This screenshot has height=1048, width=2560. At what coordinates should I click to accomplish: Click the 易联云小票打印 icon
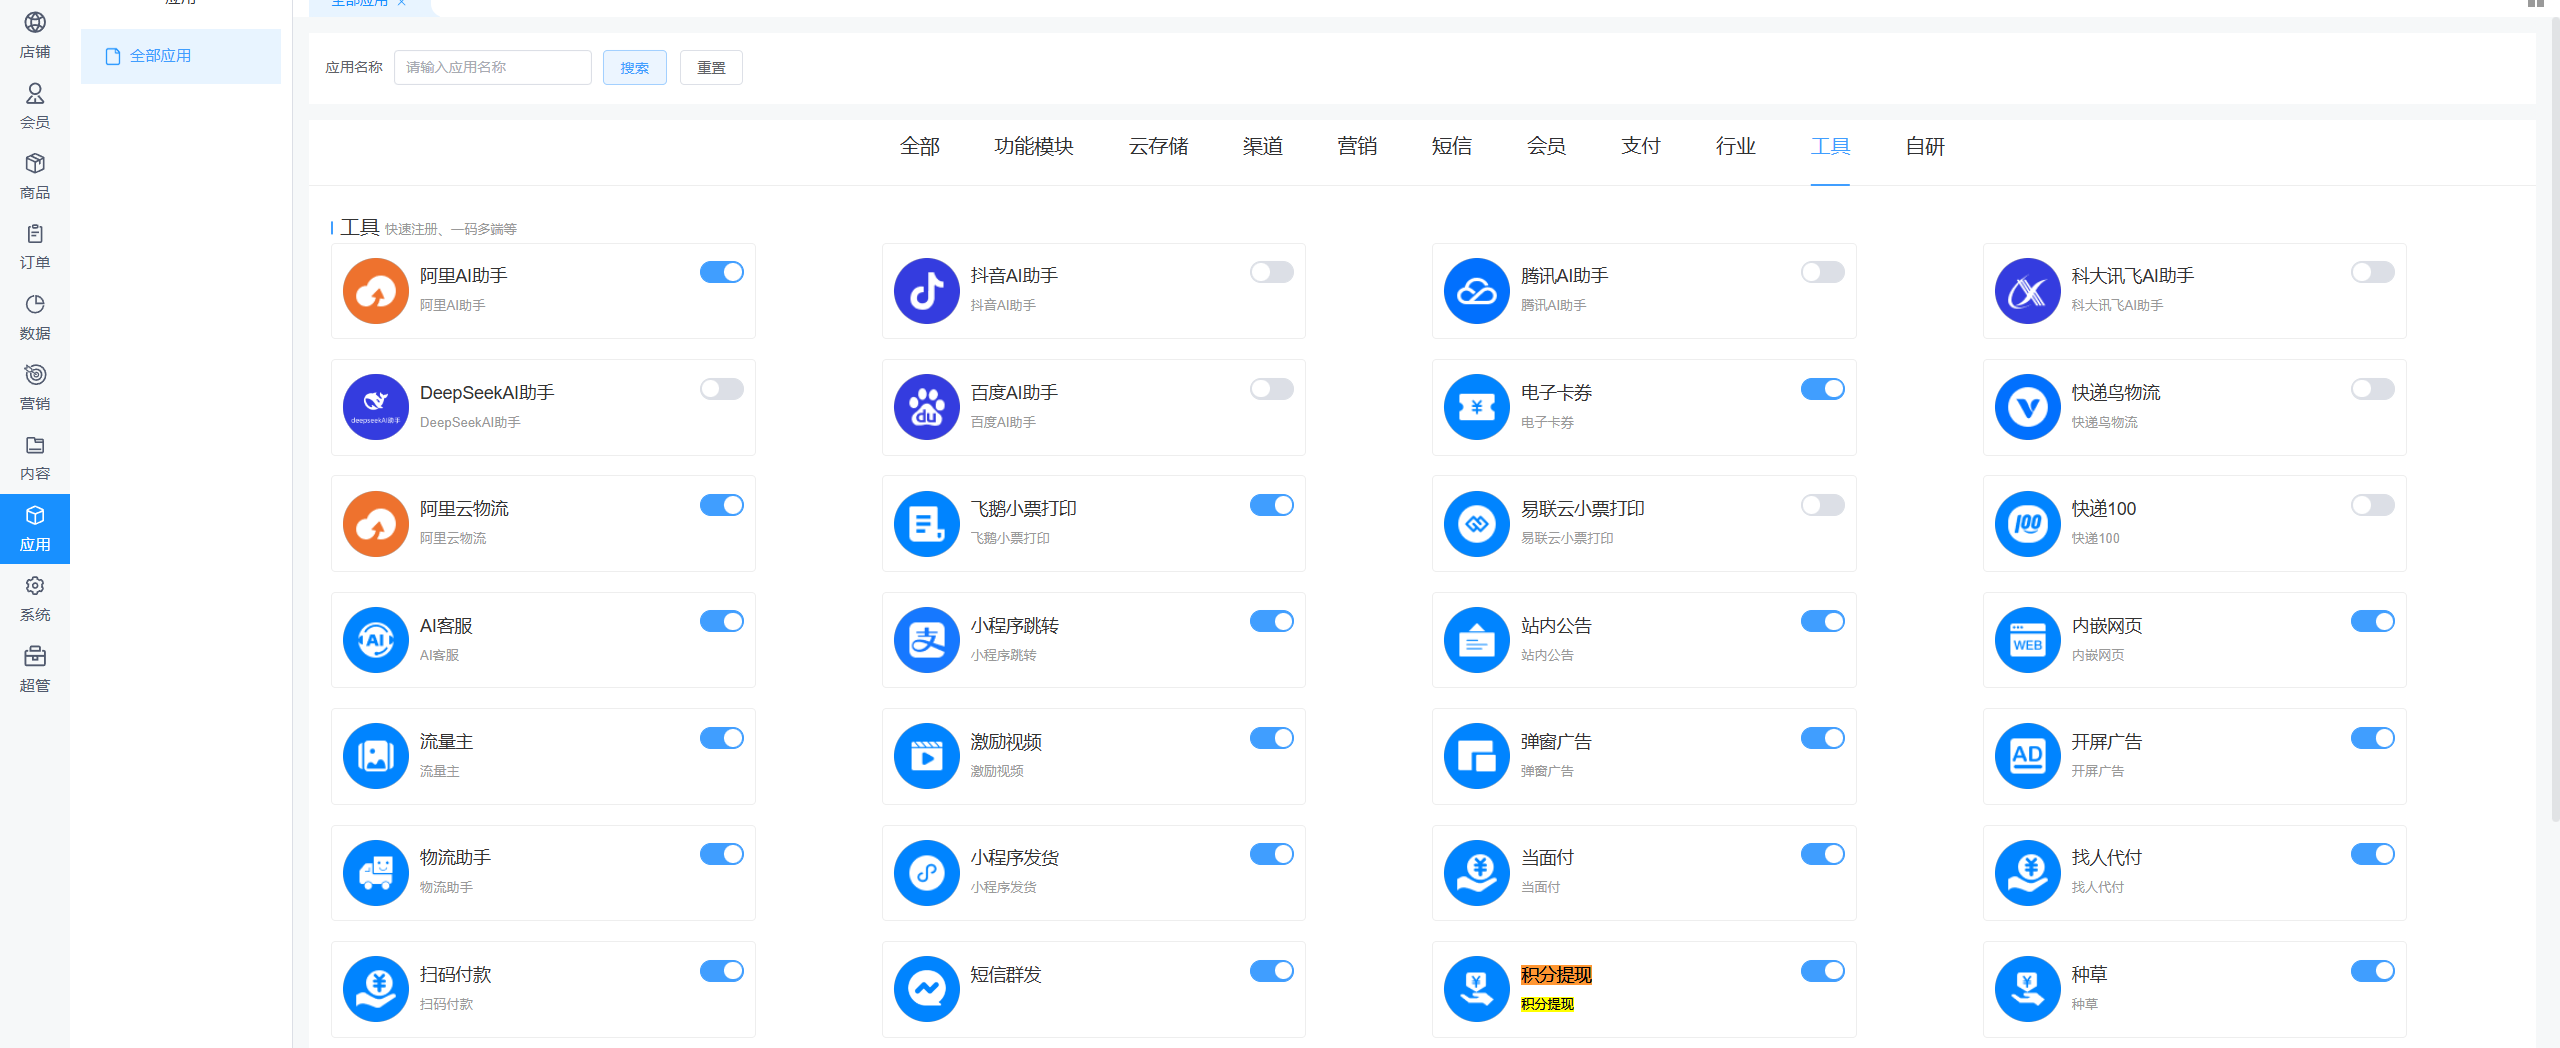coord(1477,524)
